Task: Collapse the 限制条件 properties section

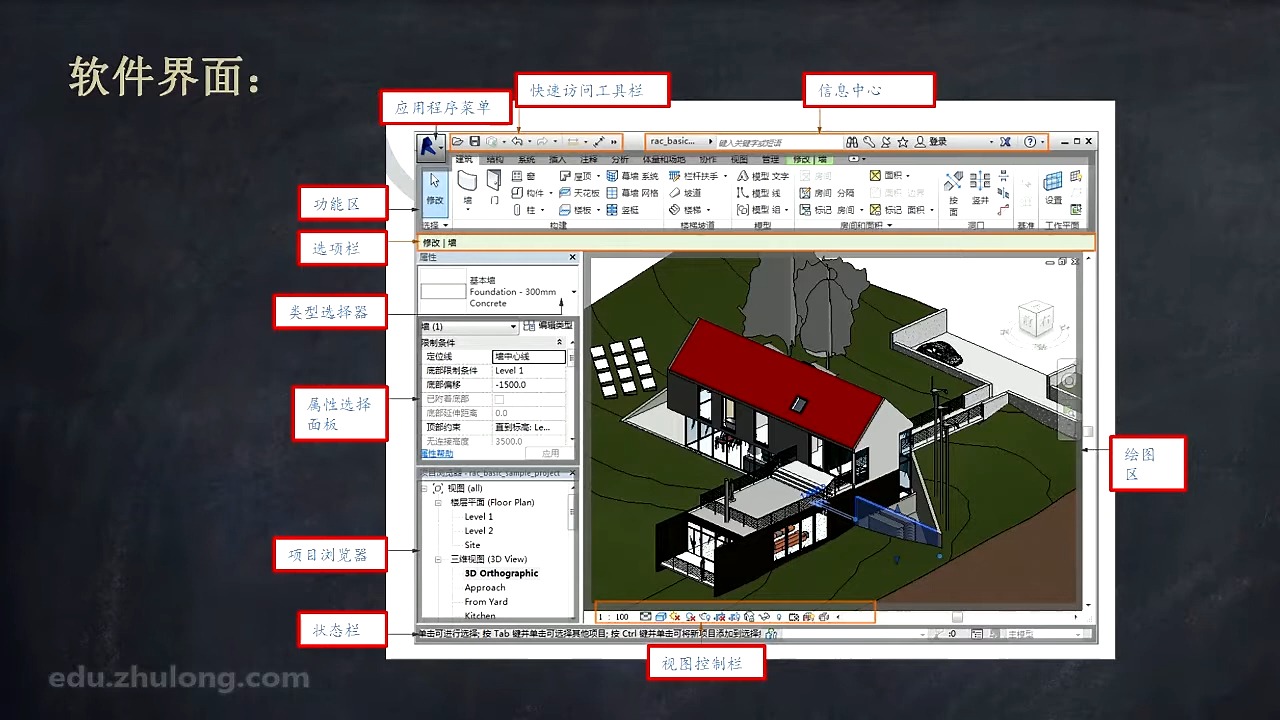Action: coord(560,342)
